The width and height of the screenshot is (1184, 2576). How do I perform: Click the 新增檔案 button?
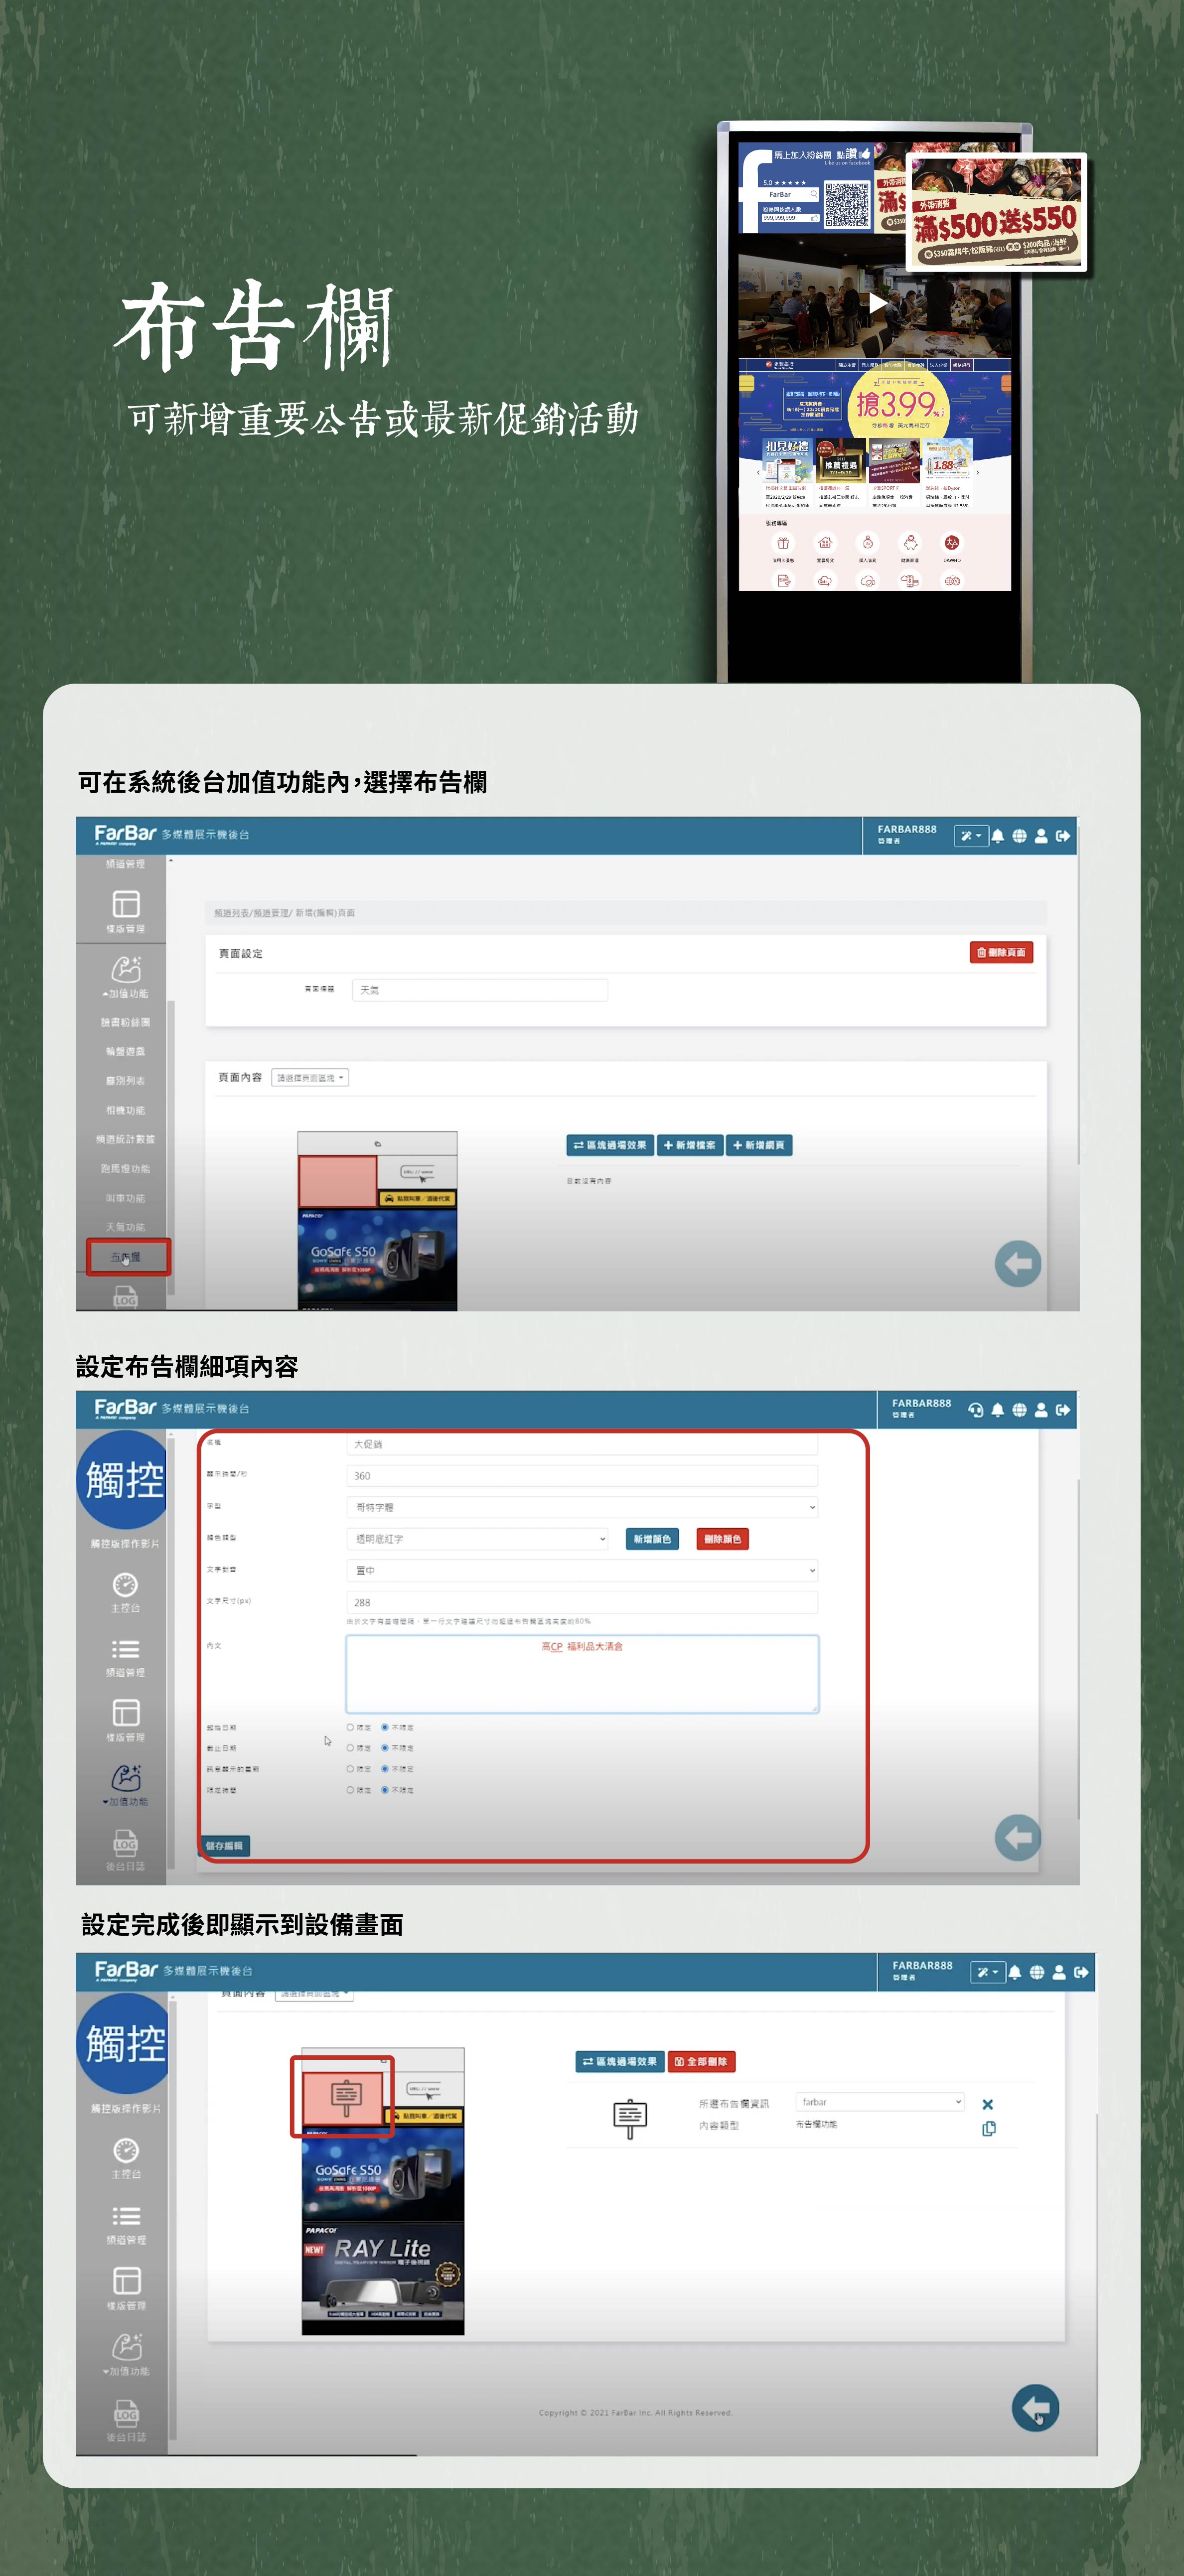point(689,1145)
